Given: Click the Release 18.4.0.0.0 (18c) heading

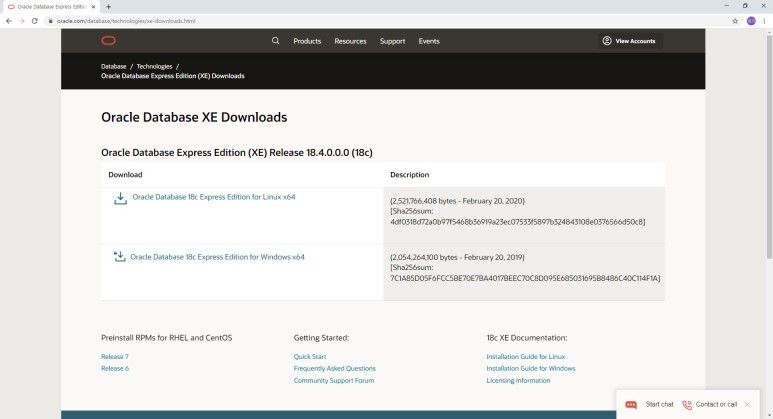Looking at the screenshot, I should tap(237, 152).
